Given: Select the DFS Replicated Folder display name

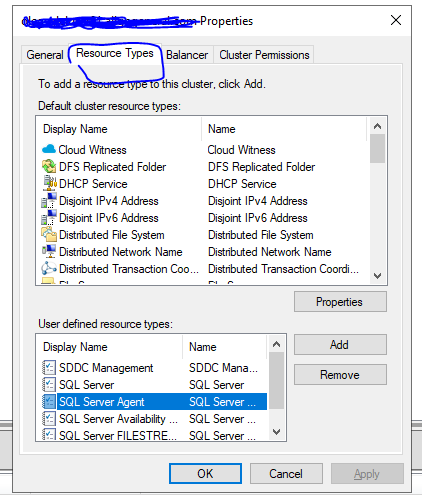Looking at the screenshot, I should click(113, 167).
